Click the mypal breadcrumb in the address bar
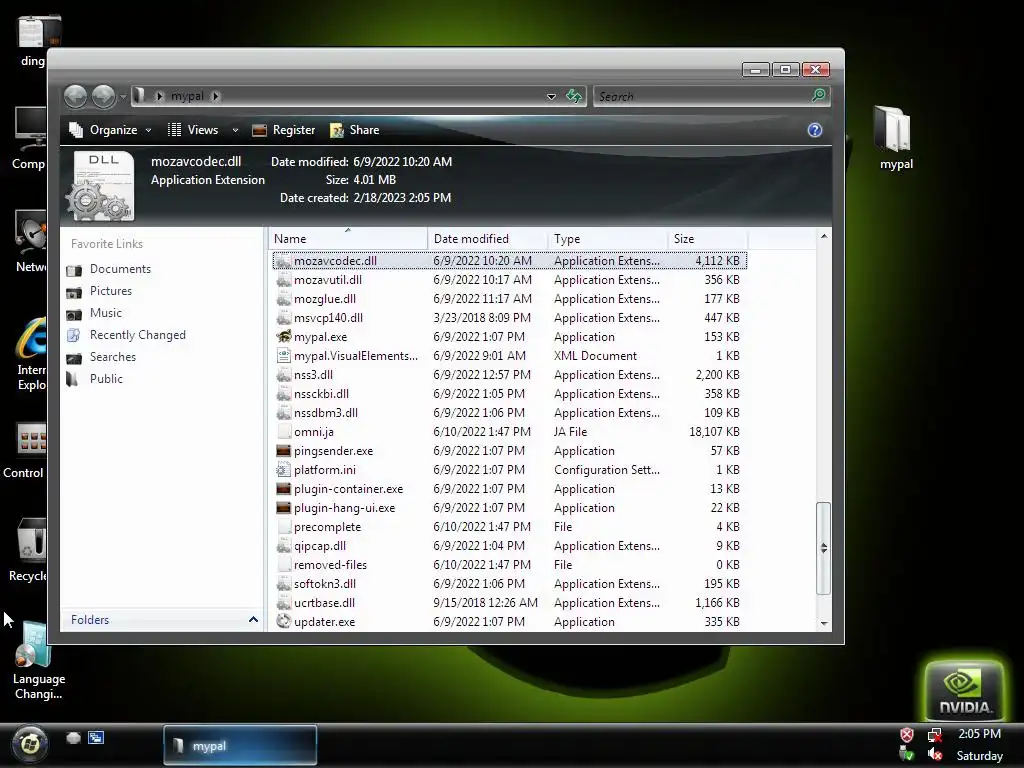 click(x=187, y=96)
